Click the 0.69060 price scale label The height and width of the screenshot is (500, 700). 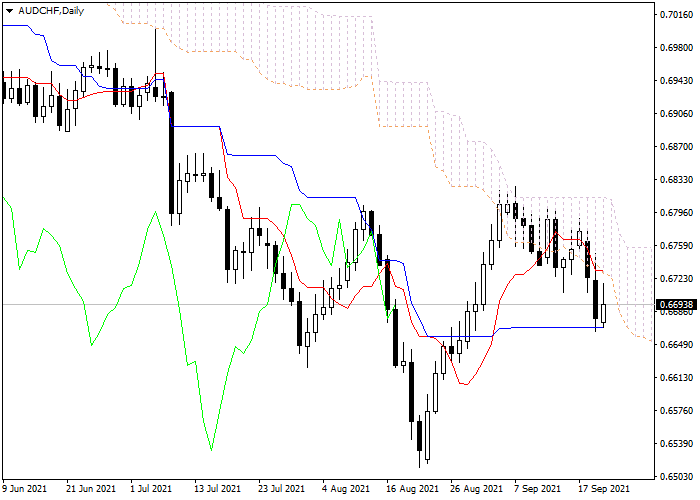pyautogui.click(x=676, y=114)
